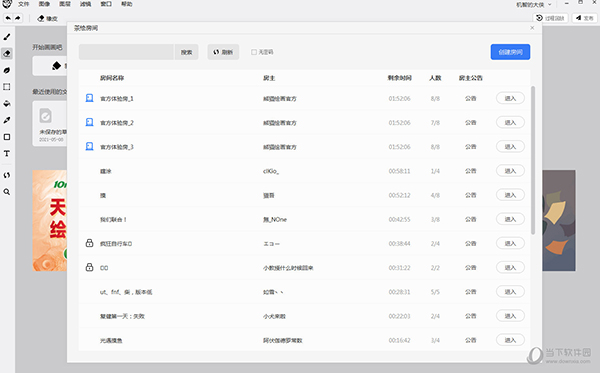The image size is (600, 373).
Task: Enter the room with 00:22:03 remaining
Action: tap(510, 316)
